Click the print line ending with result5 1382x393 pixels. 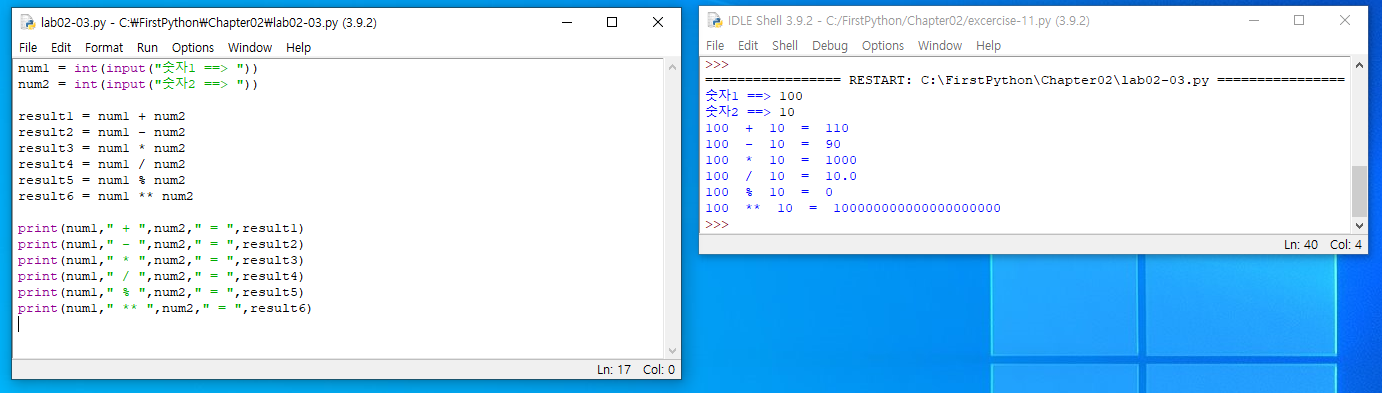[x=160, y=292]
